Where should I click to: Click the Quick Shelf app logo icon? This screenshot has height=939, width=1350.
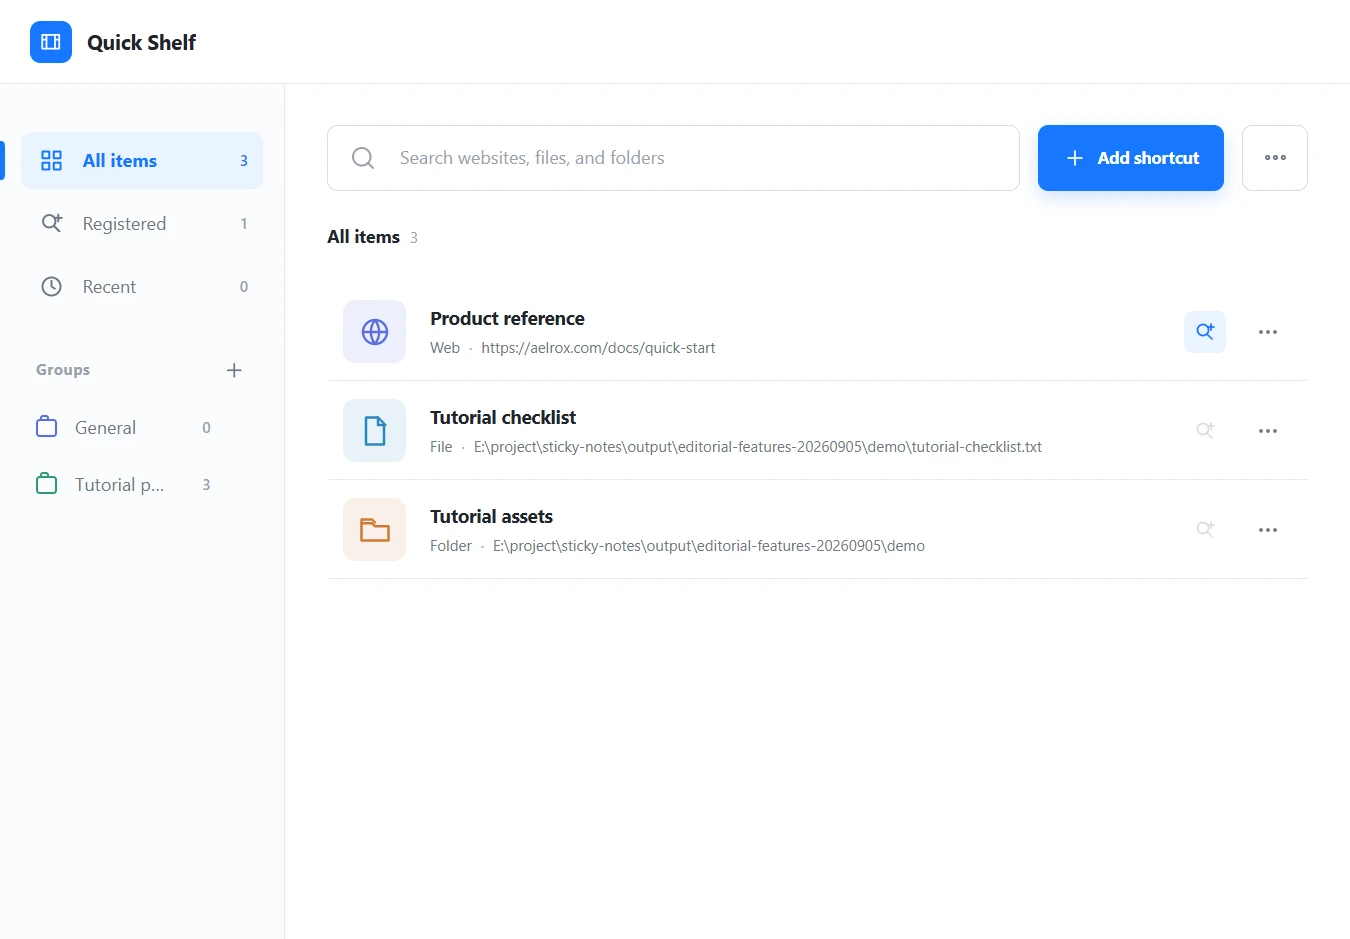(x=51, y=42)
